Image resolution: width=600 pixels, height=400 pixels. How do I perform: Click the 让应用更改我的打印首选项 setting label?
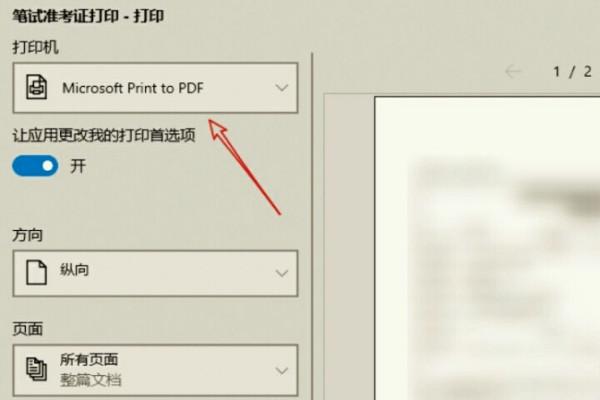coord(104,135)
